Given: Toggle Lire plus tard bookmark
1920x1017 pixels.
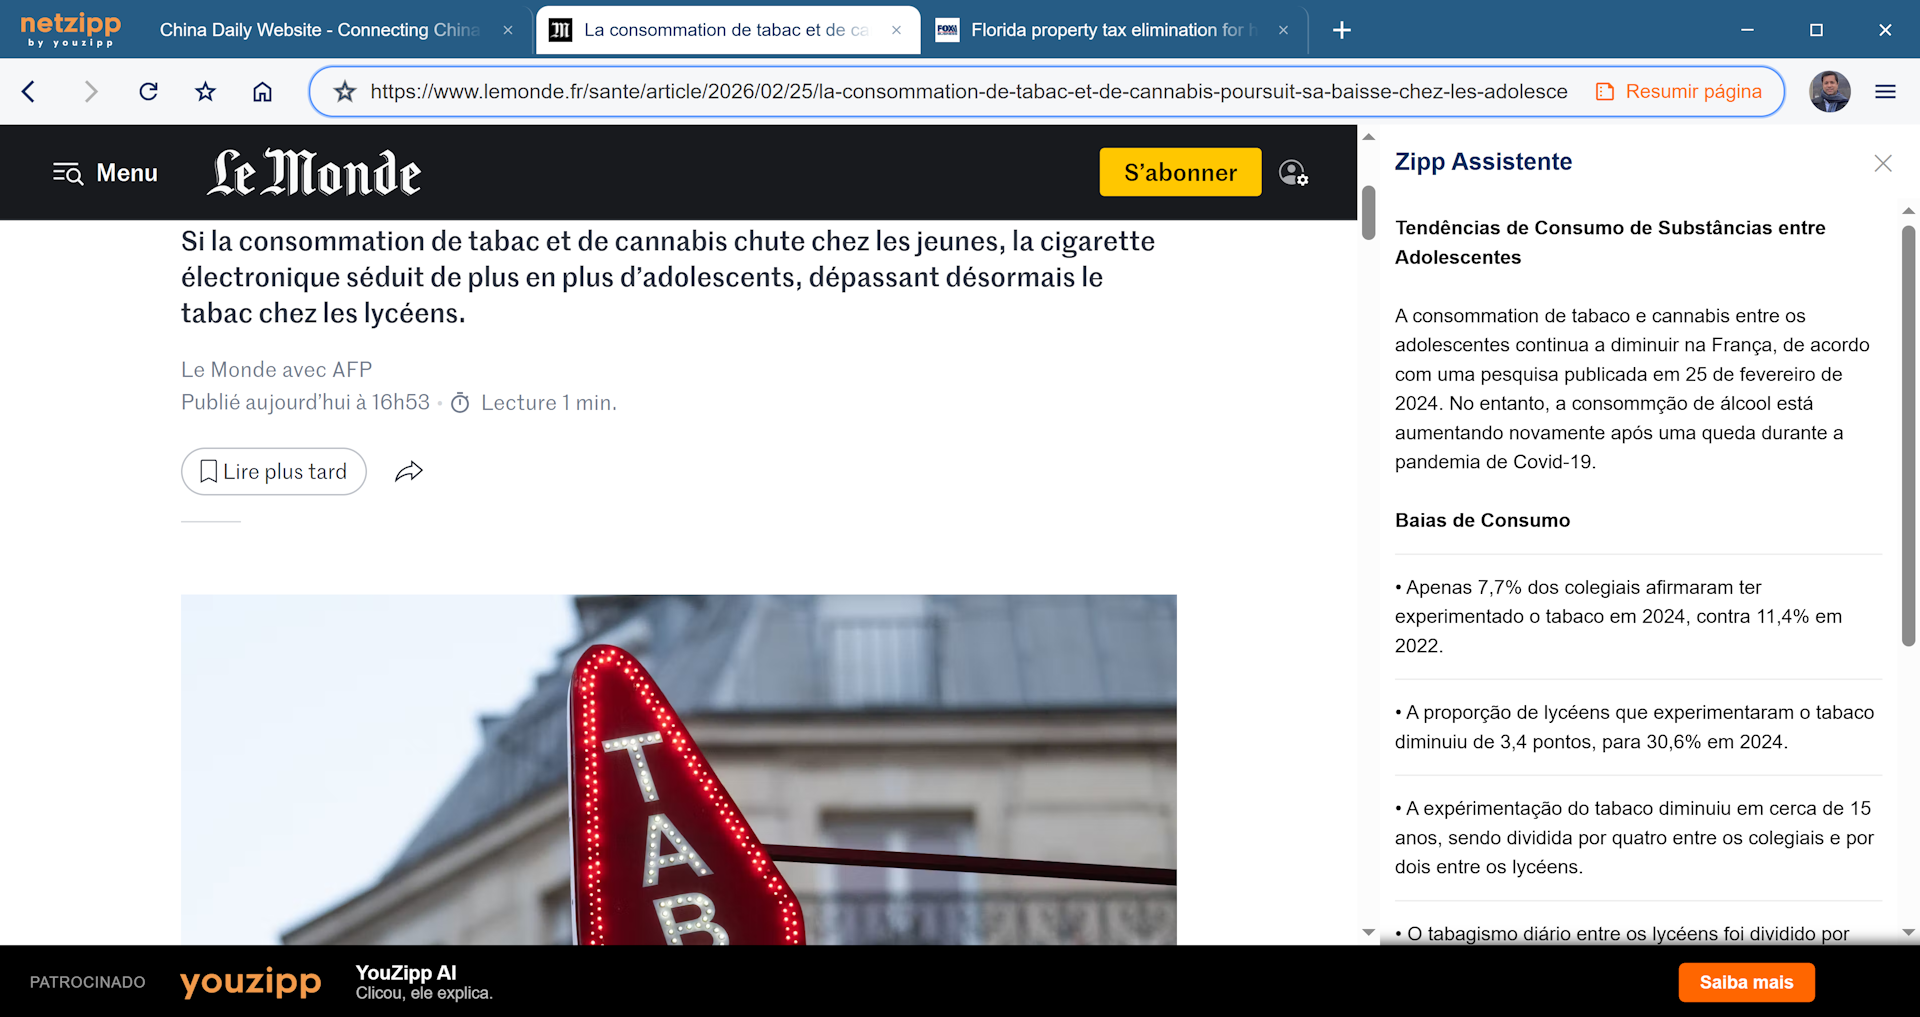Looking at the screenshot, I should point(274,472).
